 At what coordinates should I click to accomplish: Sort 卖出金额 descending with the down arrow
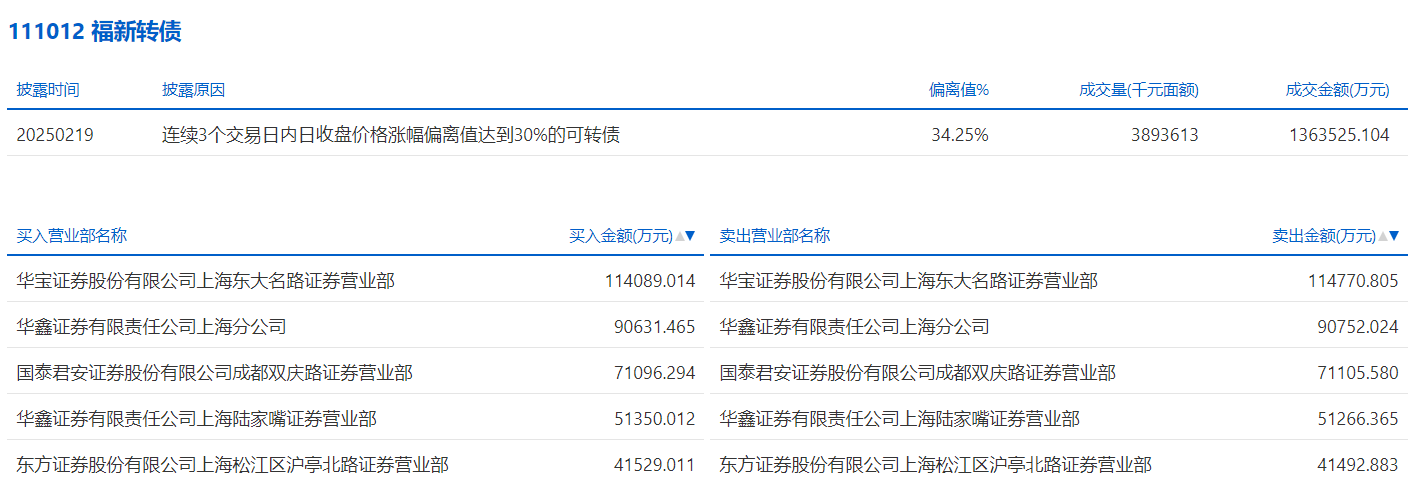1394,236
